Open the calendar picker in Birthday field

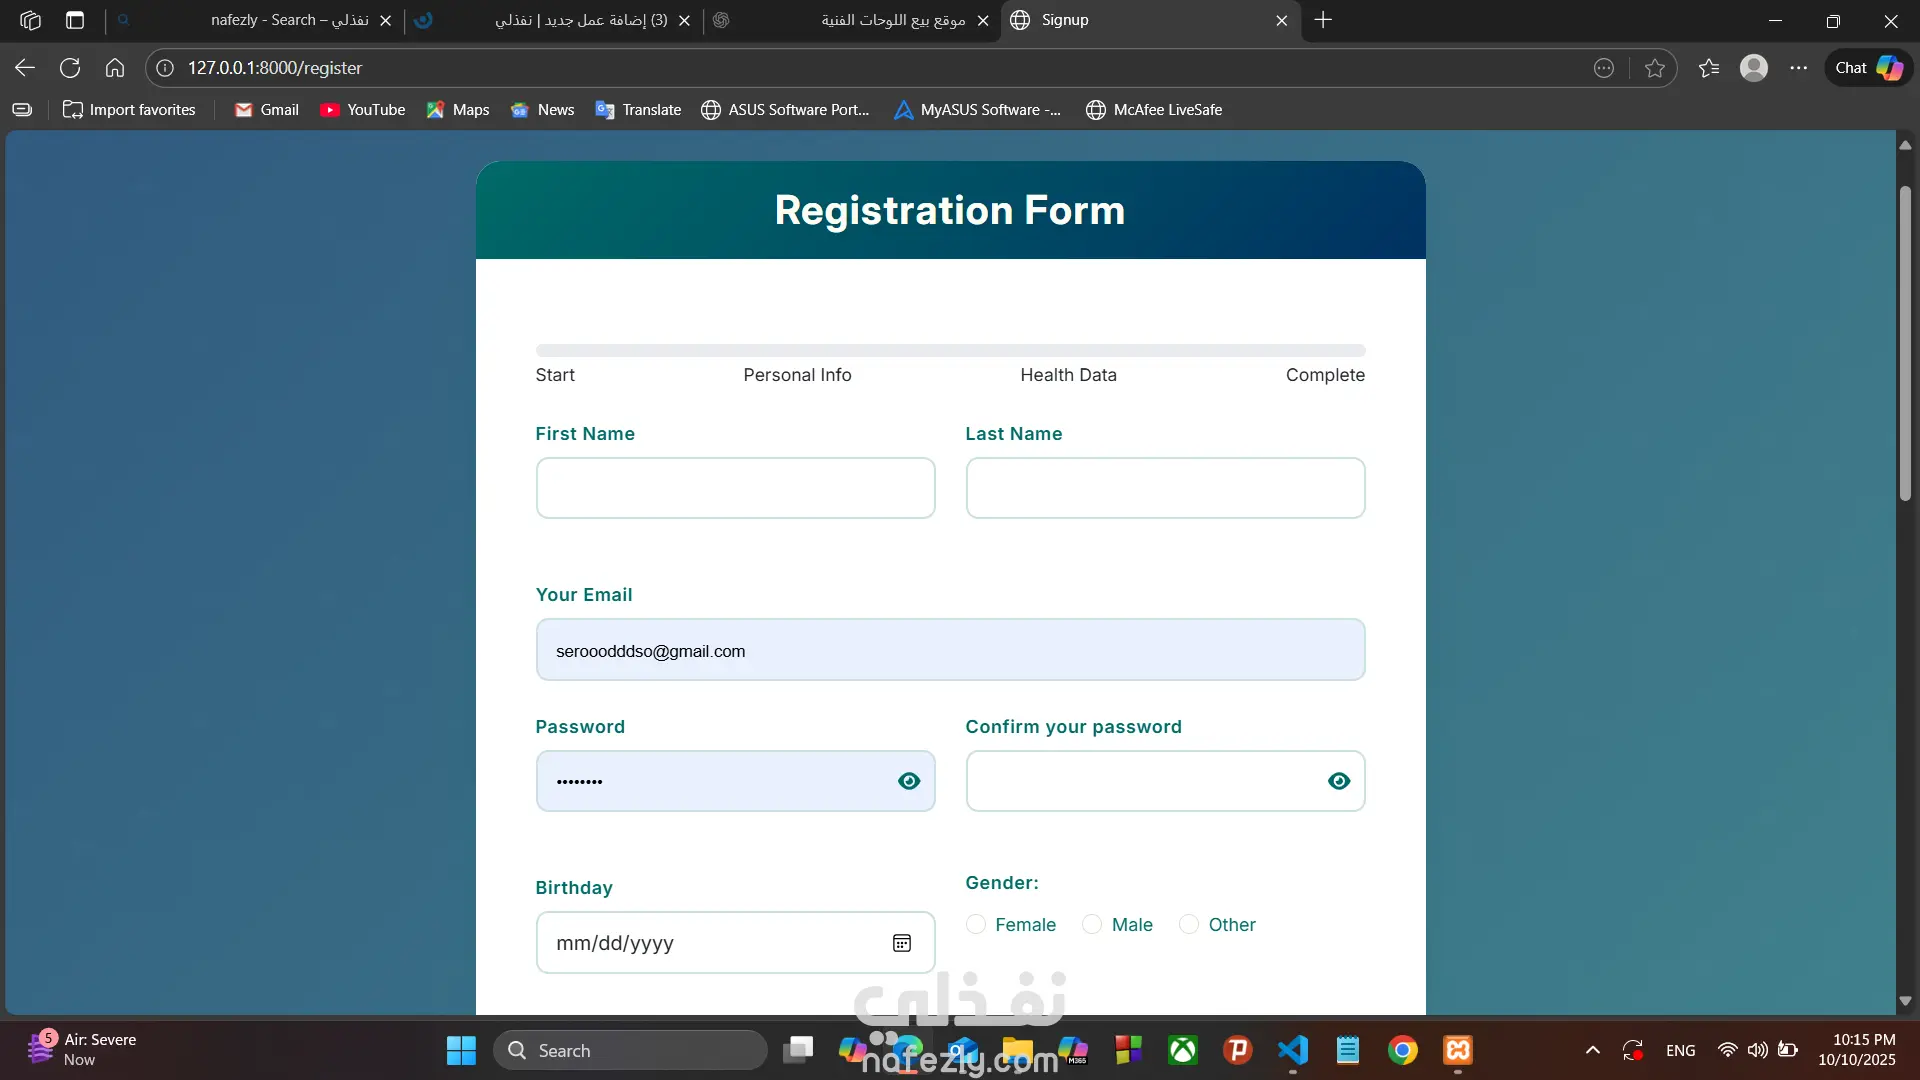[901, 943]
